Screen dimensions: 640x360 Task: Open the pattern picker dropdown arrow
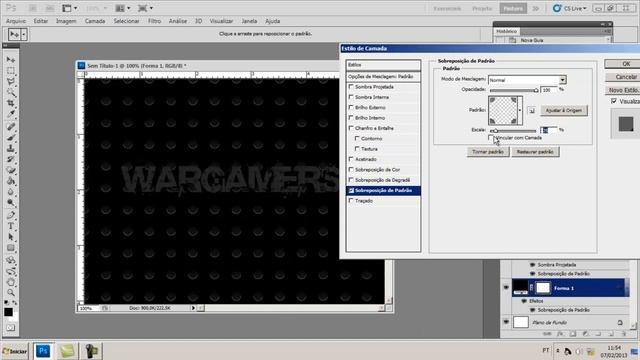(520, 110)
